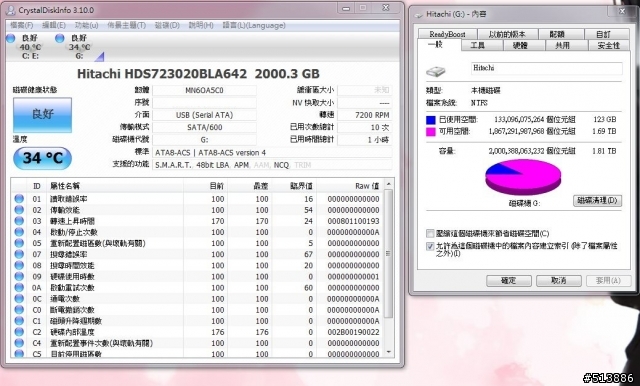The width and height of the screenshot is (640, 386).
Task: Switch to the 以前的版本 tab
Action: coord(507,34)
